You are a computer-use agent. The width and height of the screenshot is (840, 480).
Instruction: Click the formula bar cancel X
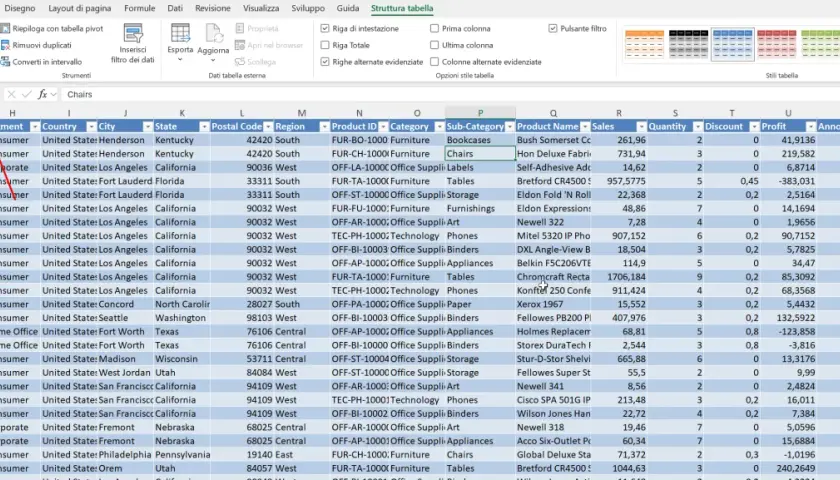(x=11, y=94)
